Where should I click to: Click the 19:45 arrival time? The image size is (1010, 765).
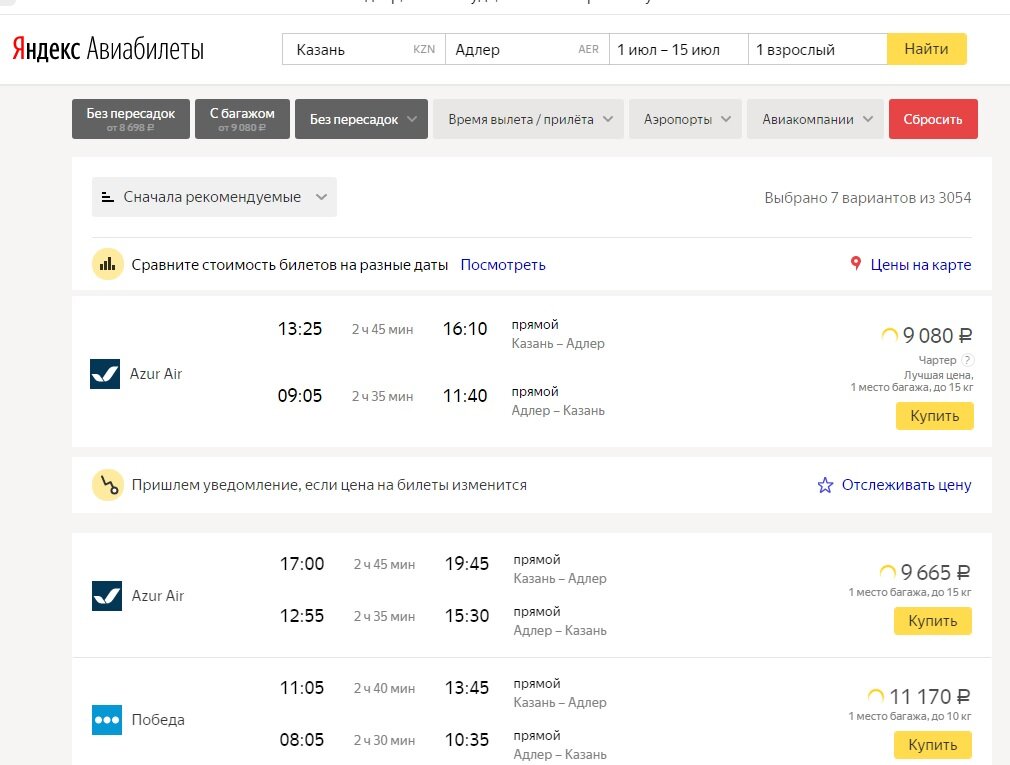[x=467, y=564]
